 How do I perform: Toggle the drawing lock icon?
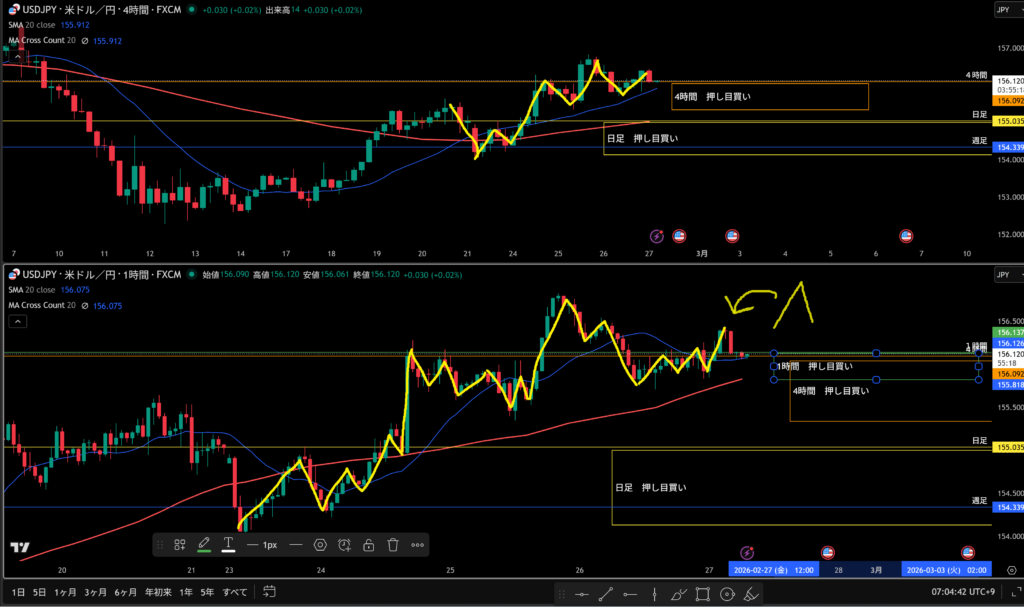click(x=368, y=545)
